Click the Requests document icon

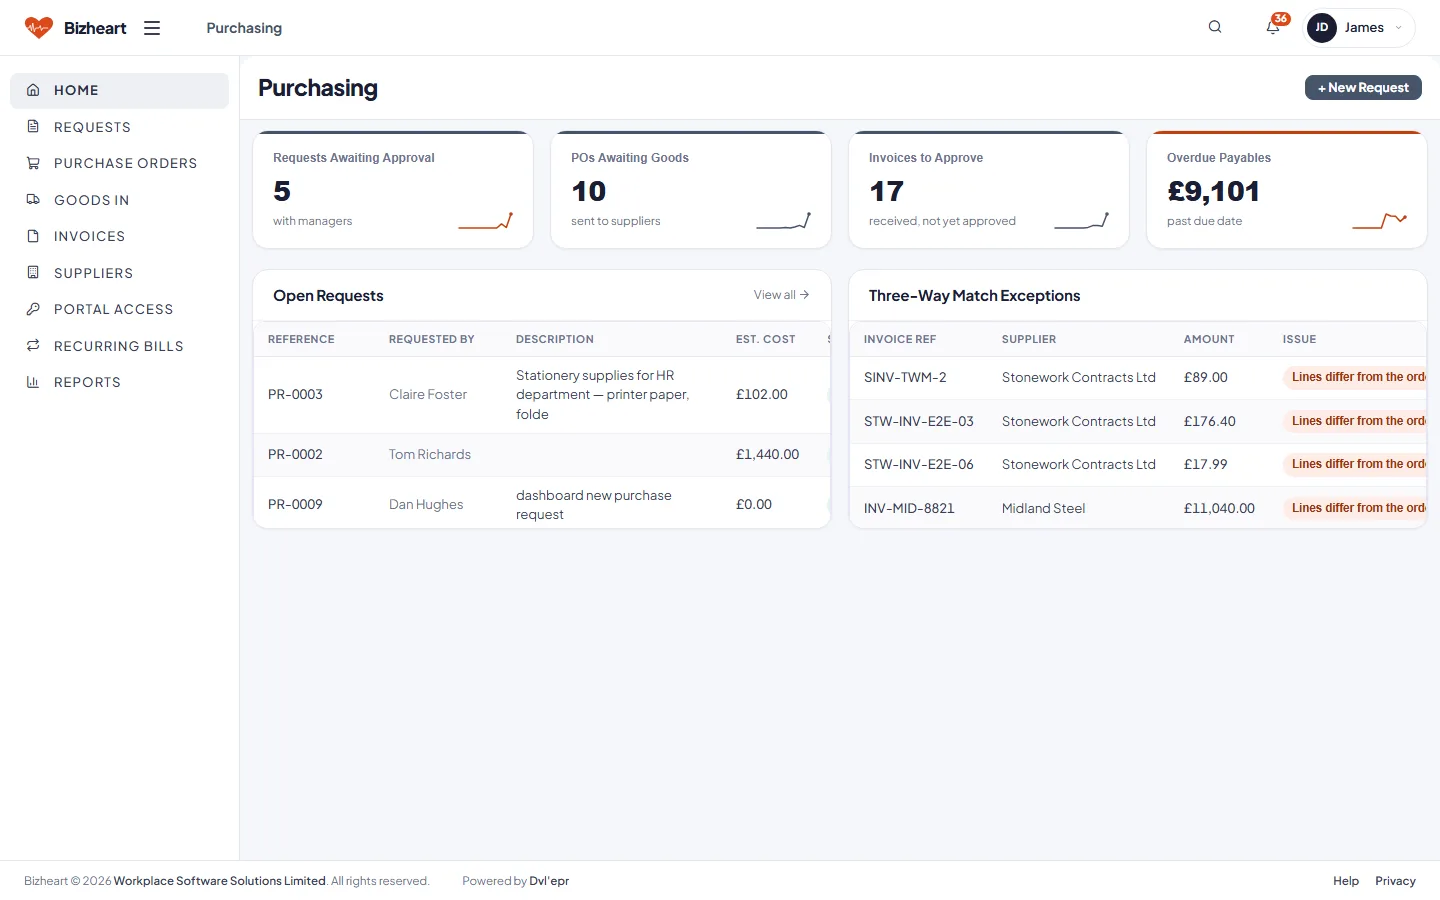(33, 127)
